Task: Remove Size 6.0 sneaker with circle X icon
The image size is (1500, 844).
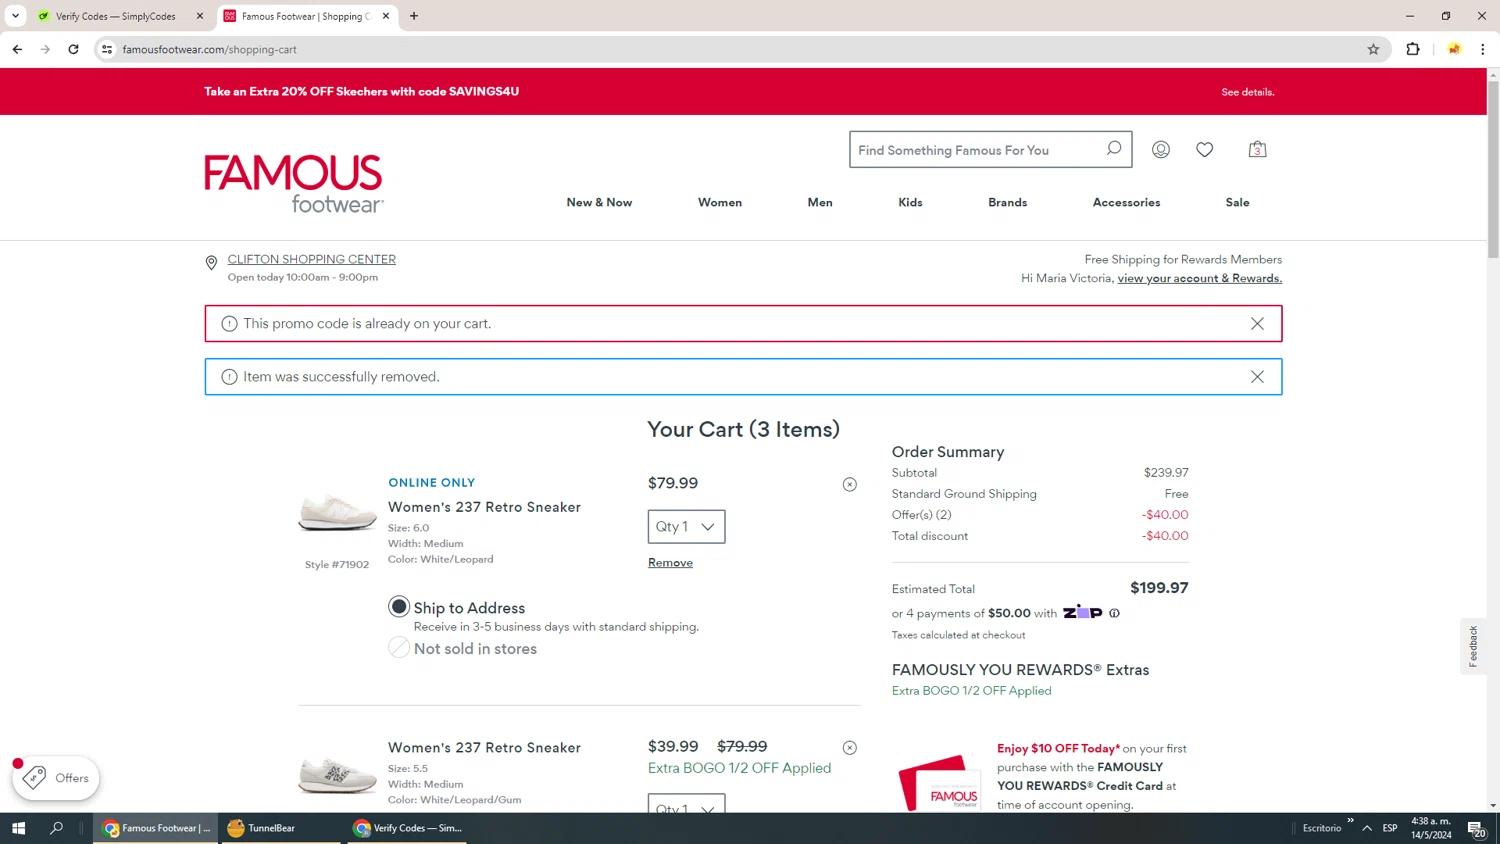Action: (849, 485)
